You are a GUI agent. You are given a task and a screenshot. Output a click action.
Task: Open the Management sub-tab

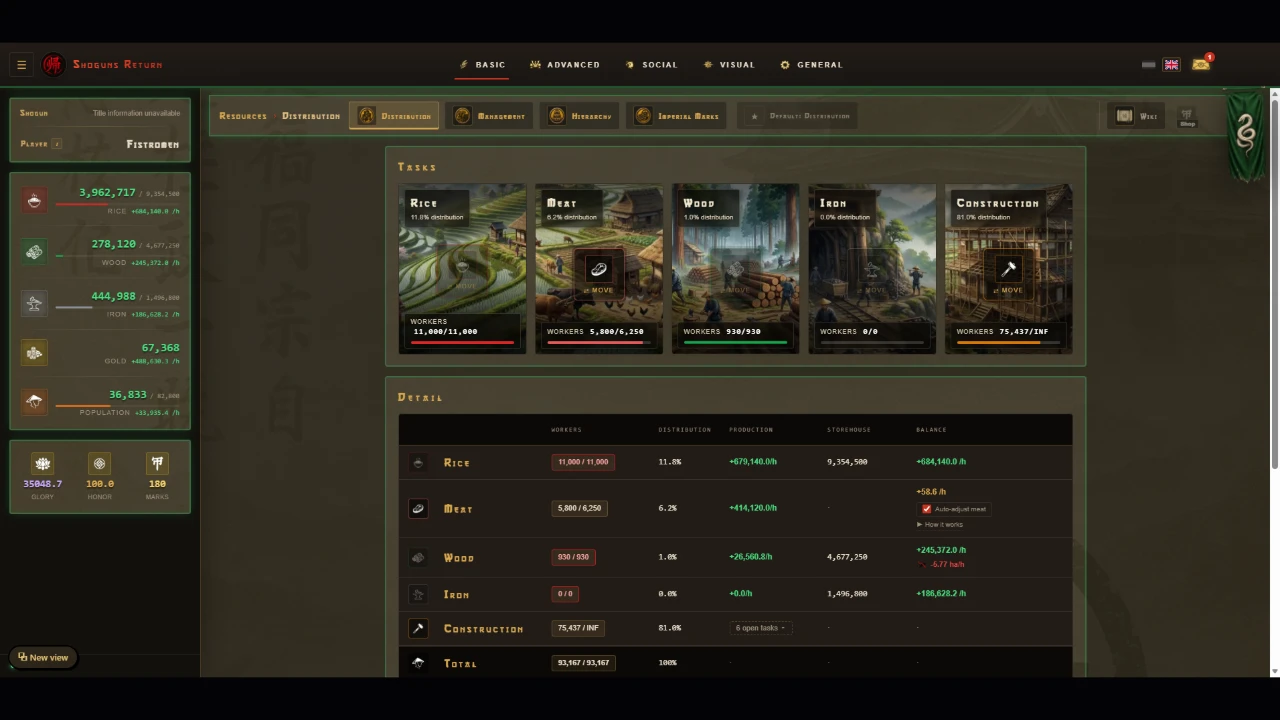[489, 116]
